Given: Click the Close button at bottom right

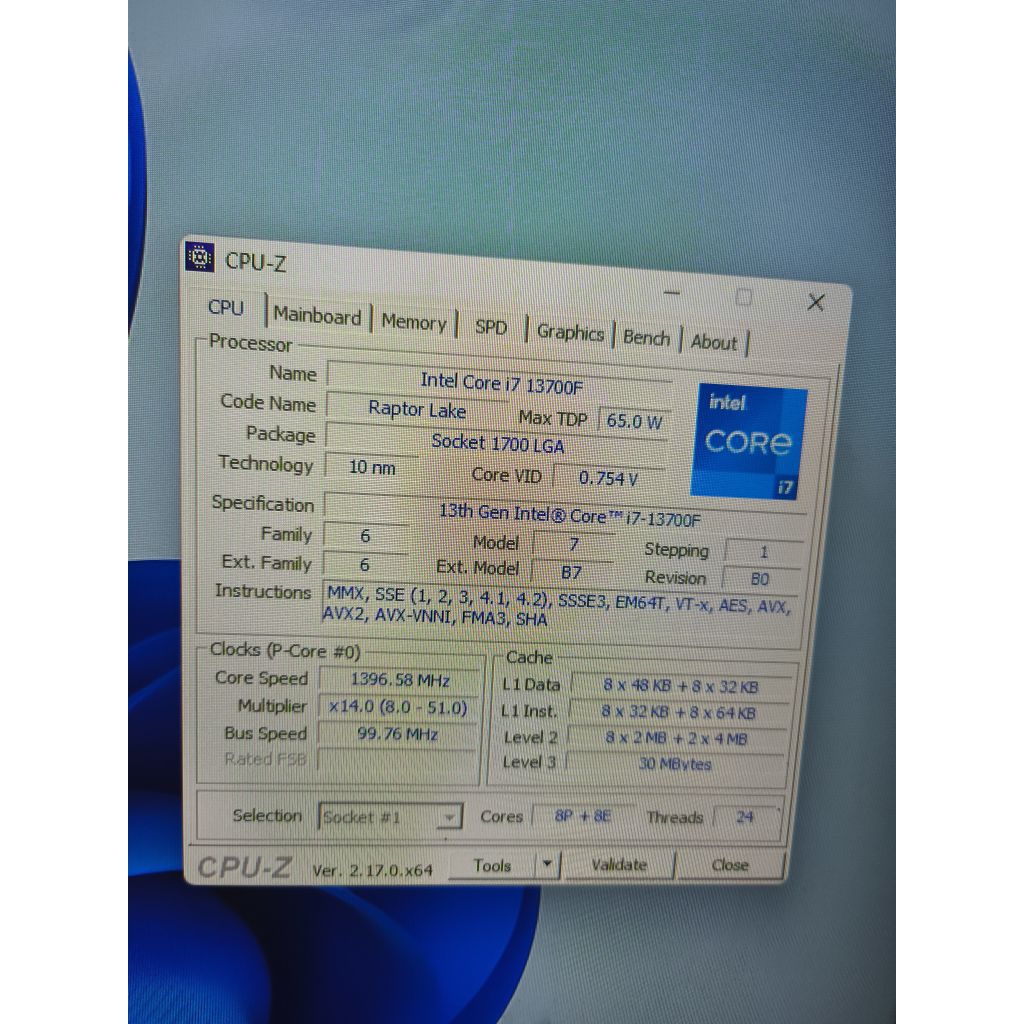Looking at the screenshot, I should click(733, 864).
